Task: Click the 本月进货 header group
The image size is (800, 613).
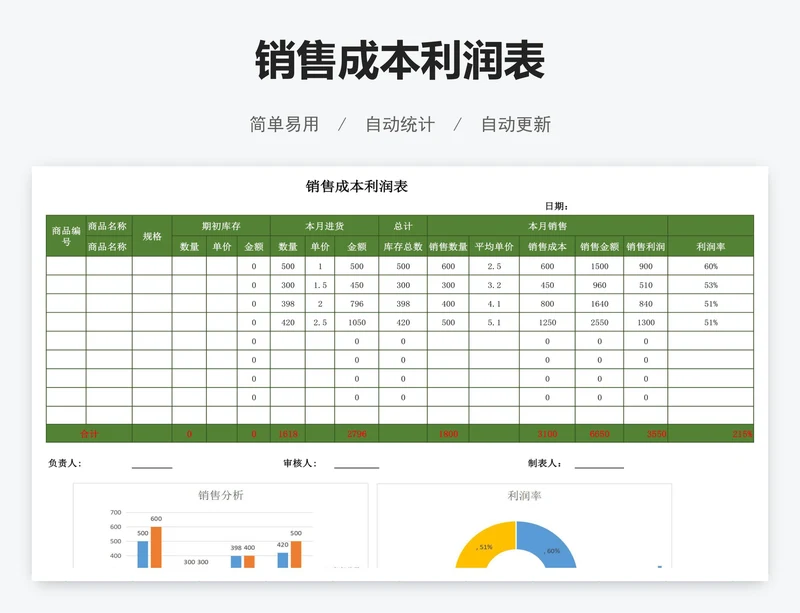Action: pos(325,226)
